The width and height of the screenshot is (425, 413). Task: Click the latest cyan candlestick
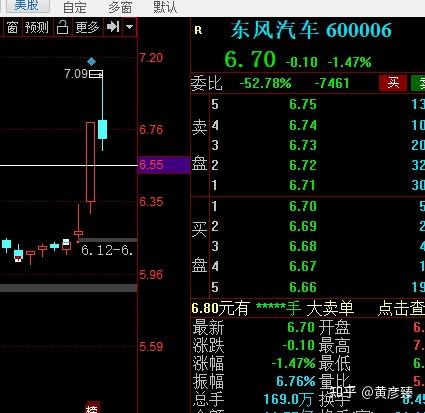[102, 129]
